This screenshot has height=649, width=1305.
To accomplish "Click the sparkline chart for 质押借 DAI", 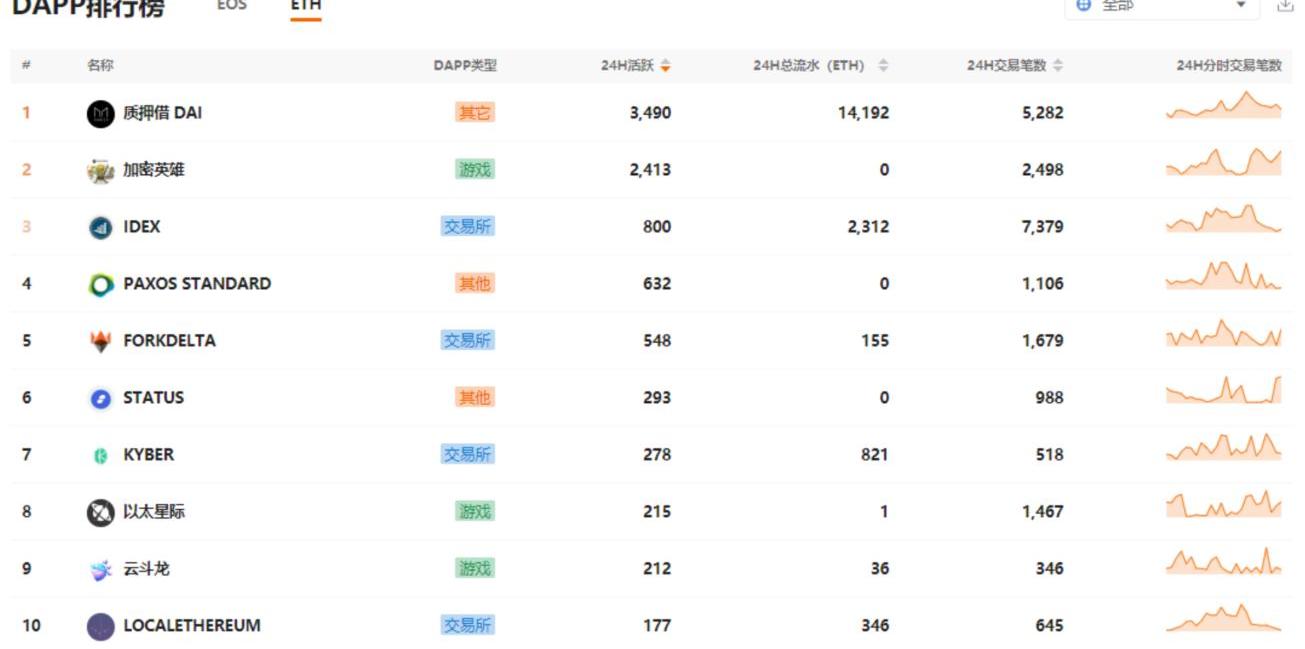I will [x=1223, y=106].
